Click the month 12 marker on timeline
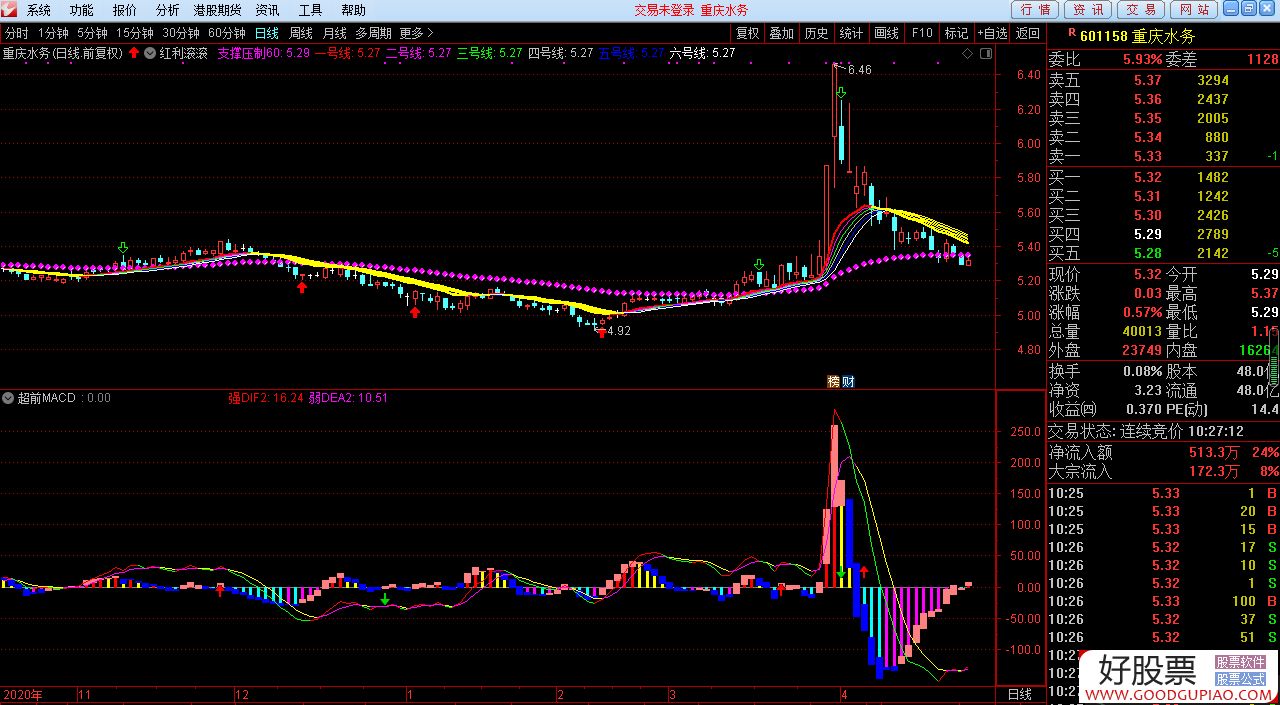 [241, 694]
